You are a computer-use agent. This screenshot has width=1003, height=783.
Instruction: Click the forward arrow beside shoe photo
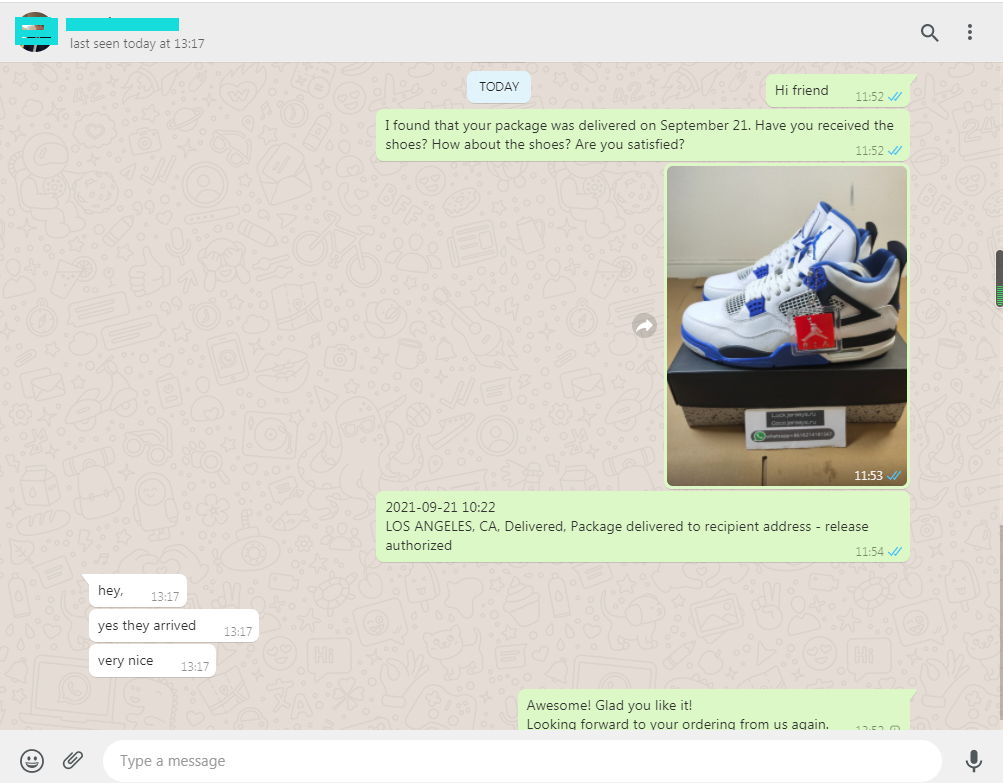click(644, 326)
